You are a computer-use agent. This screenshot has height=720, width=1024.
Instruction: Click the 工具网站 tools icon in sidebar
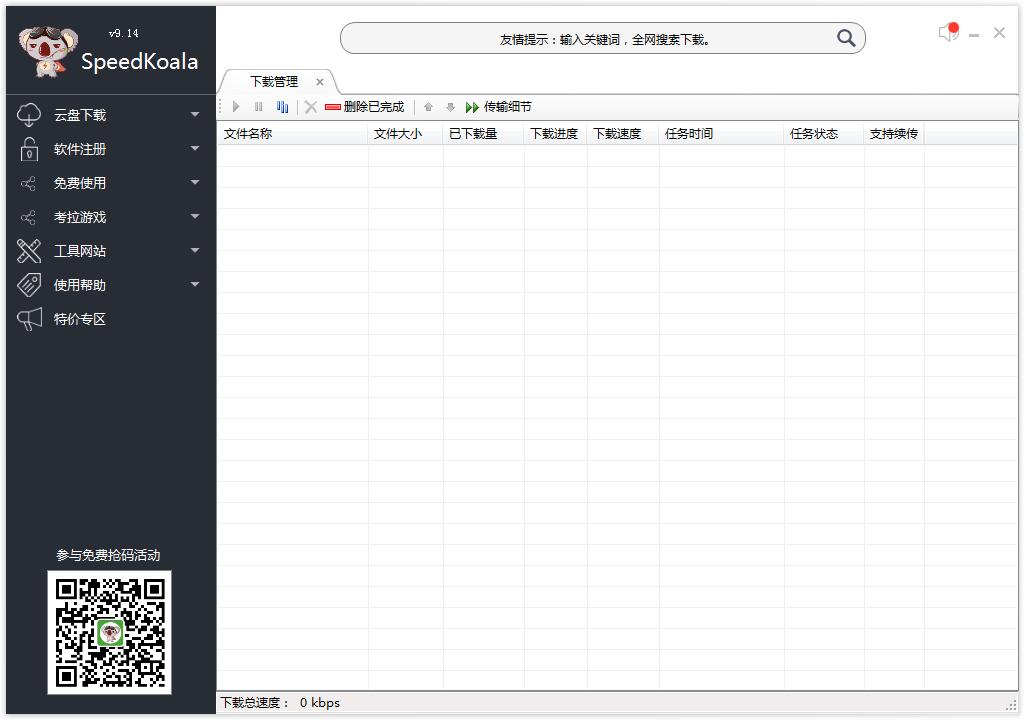(29, 250)
